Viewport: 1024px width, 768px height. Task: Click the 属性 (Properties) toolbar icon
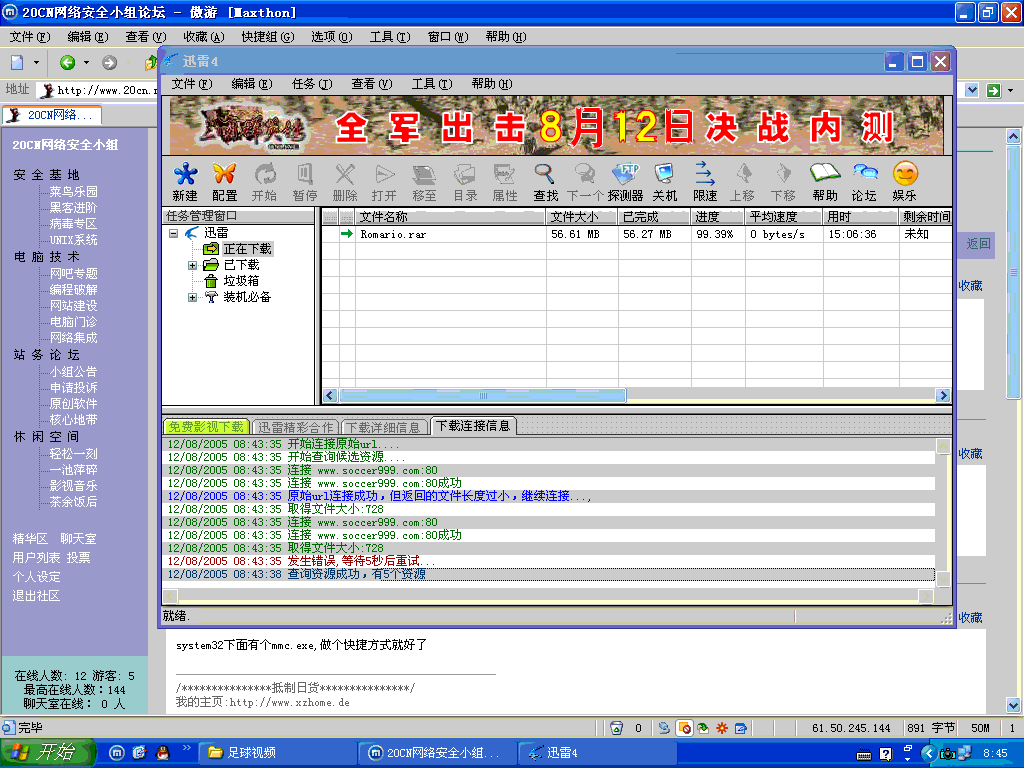(x=505, y=182)
